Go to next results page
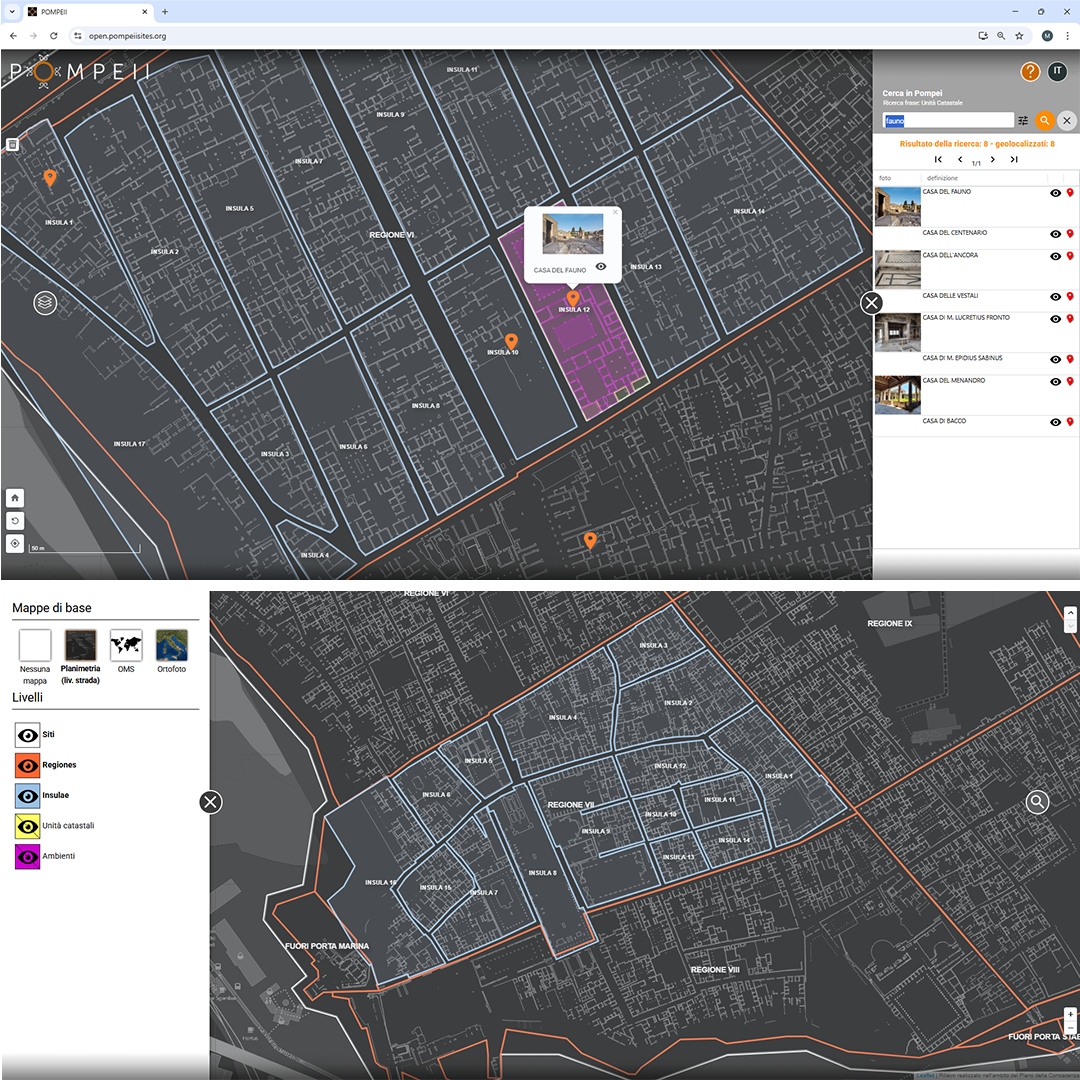Viewport: 1080px width, 1080px height. pyautogui.click(x=993, y=159)
